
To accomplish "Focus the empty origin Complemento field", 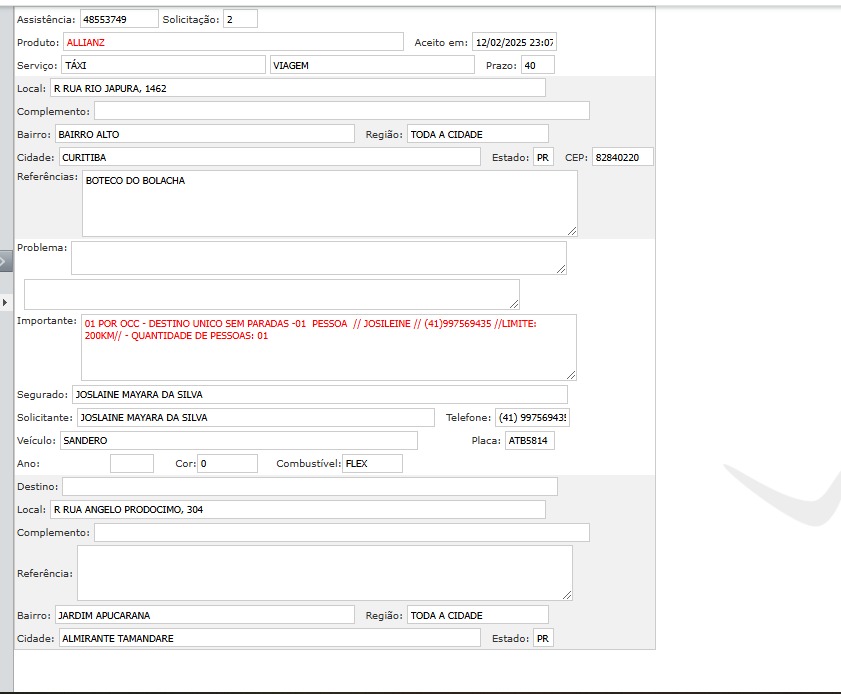I will point(342,112).
